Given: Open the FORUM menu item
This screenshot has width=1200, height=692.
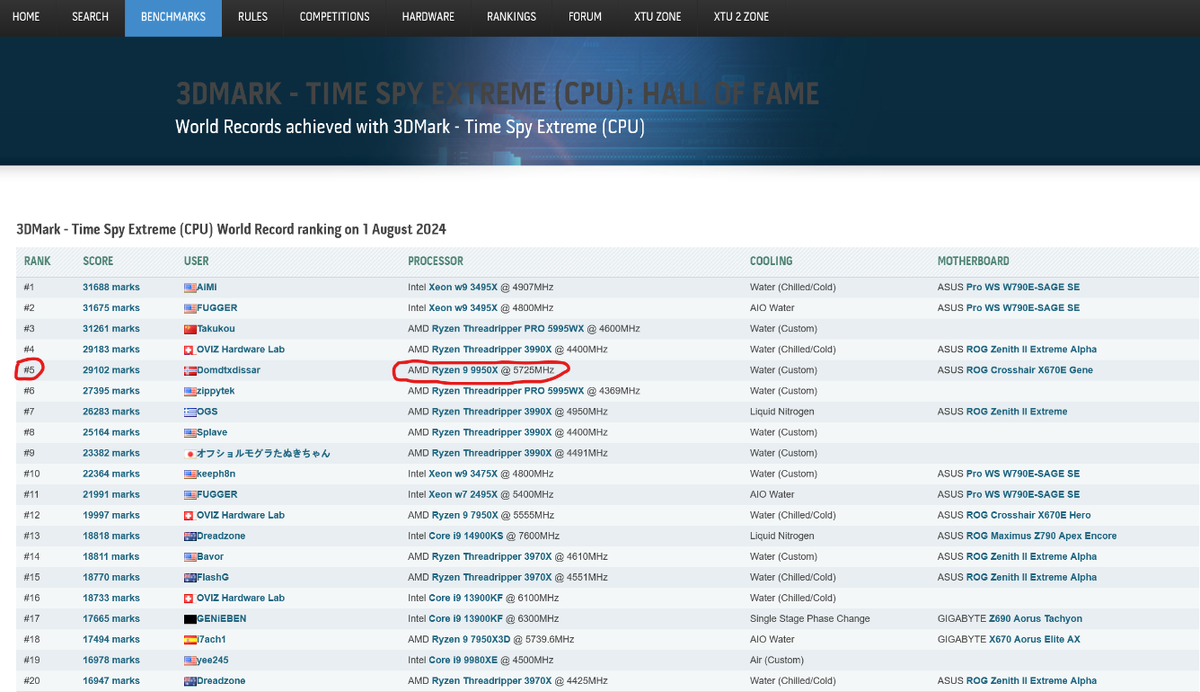Looking at the screenshot, I should click(585, 17).
